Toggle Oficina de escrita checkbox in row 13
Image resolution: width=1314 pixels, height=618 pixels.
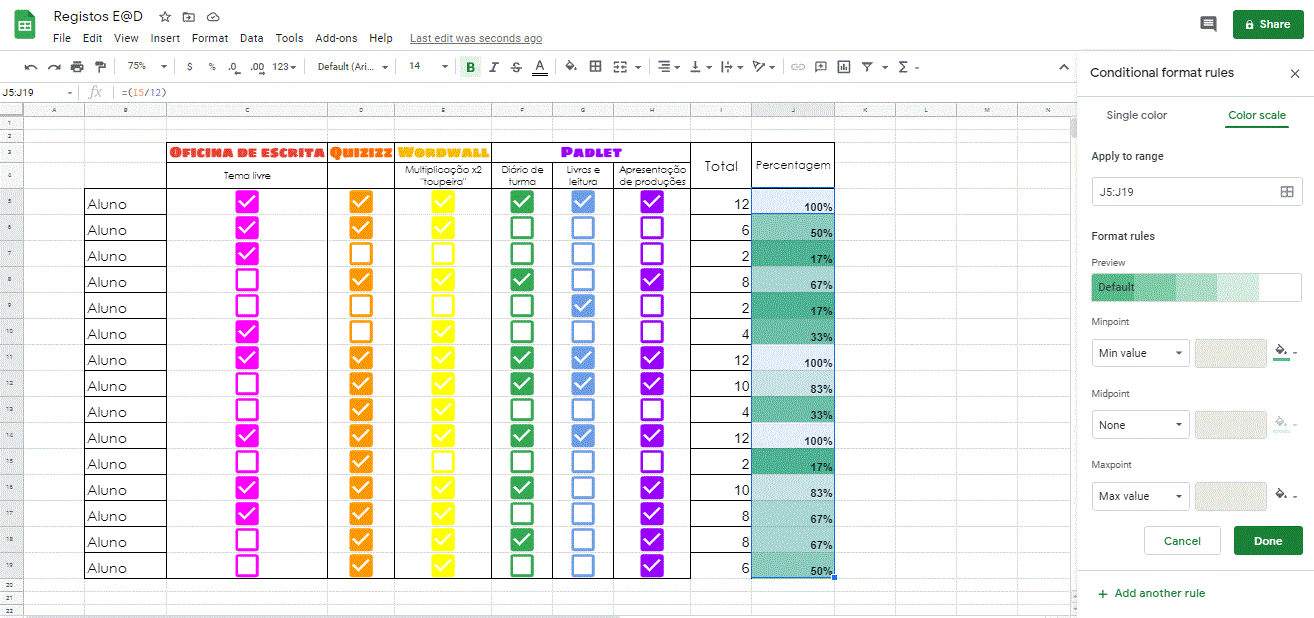(x=246, y=410)
